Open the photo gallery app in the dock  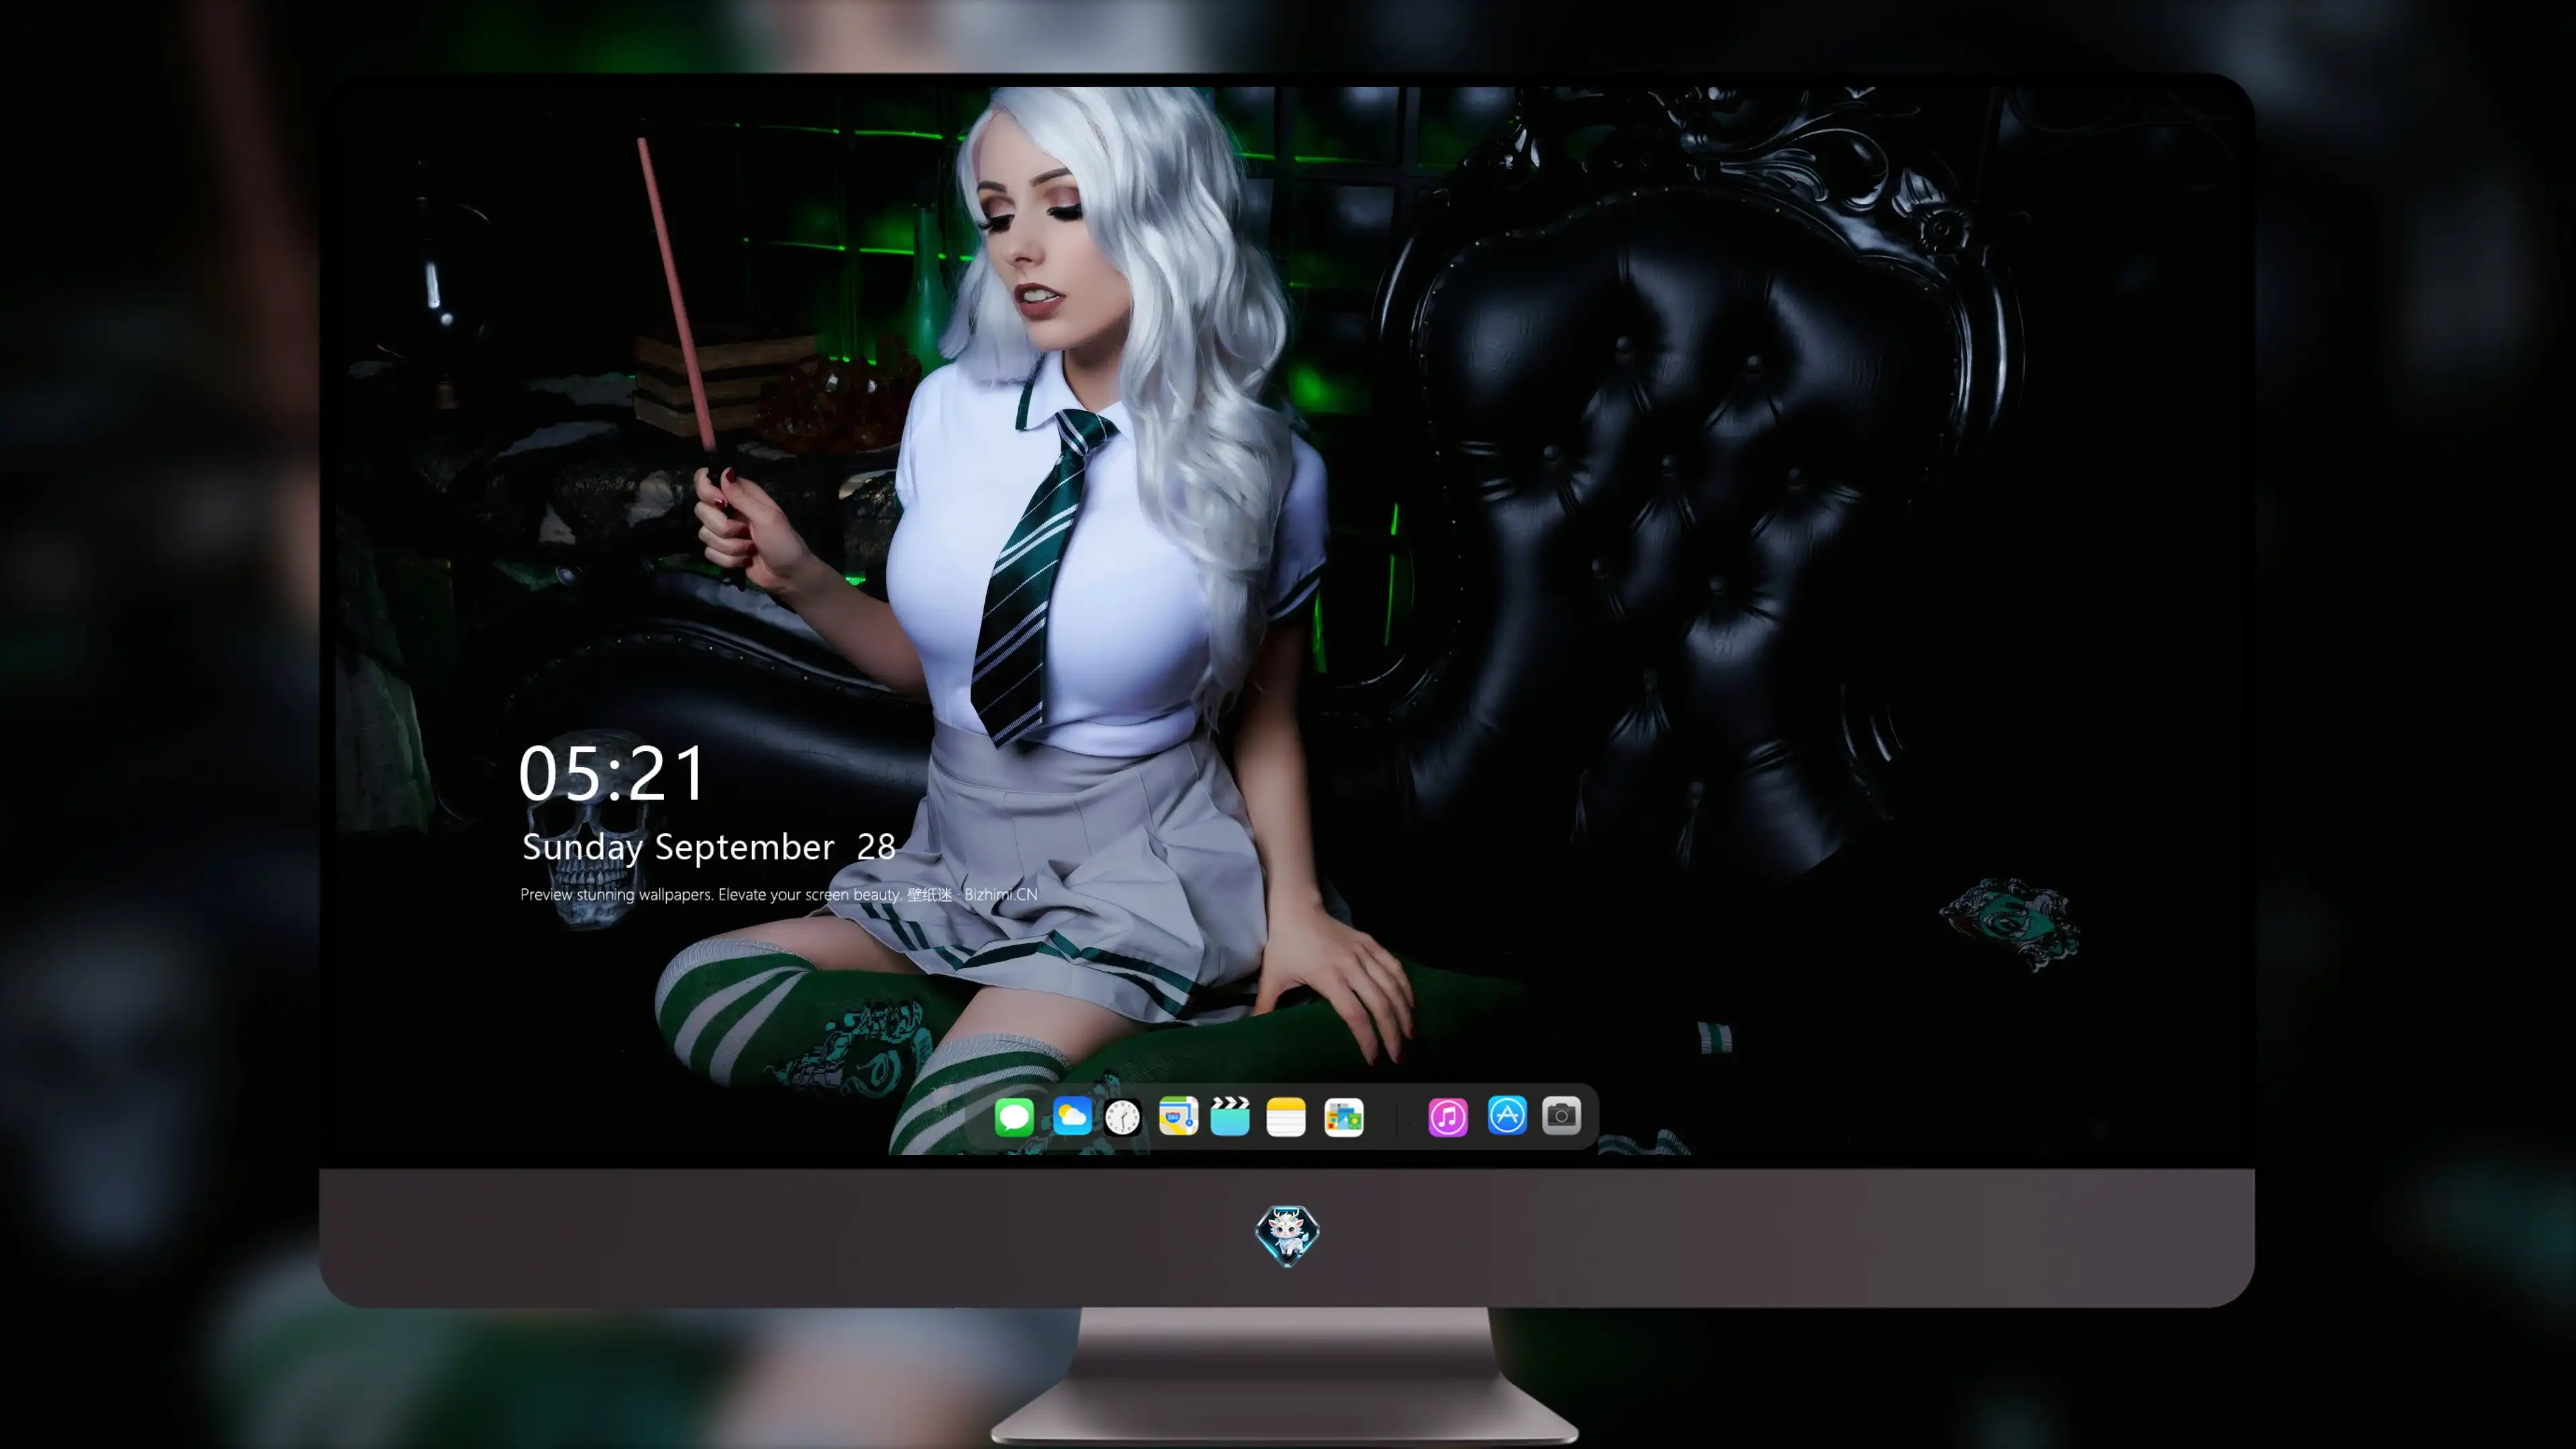click(x=1343, y=1118)
